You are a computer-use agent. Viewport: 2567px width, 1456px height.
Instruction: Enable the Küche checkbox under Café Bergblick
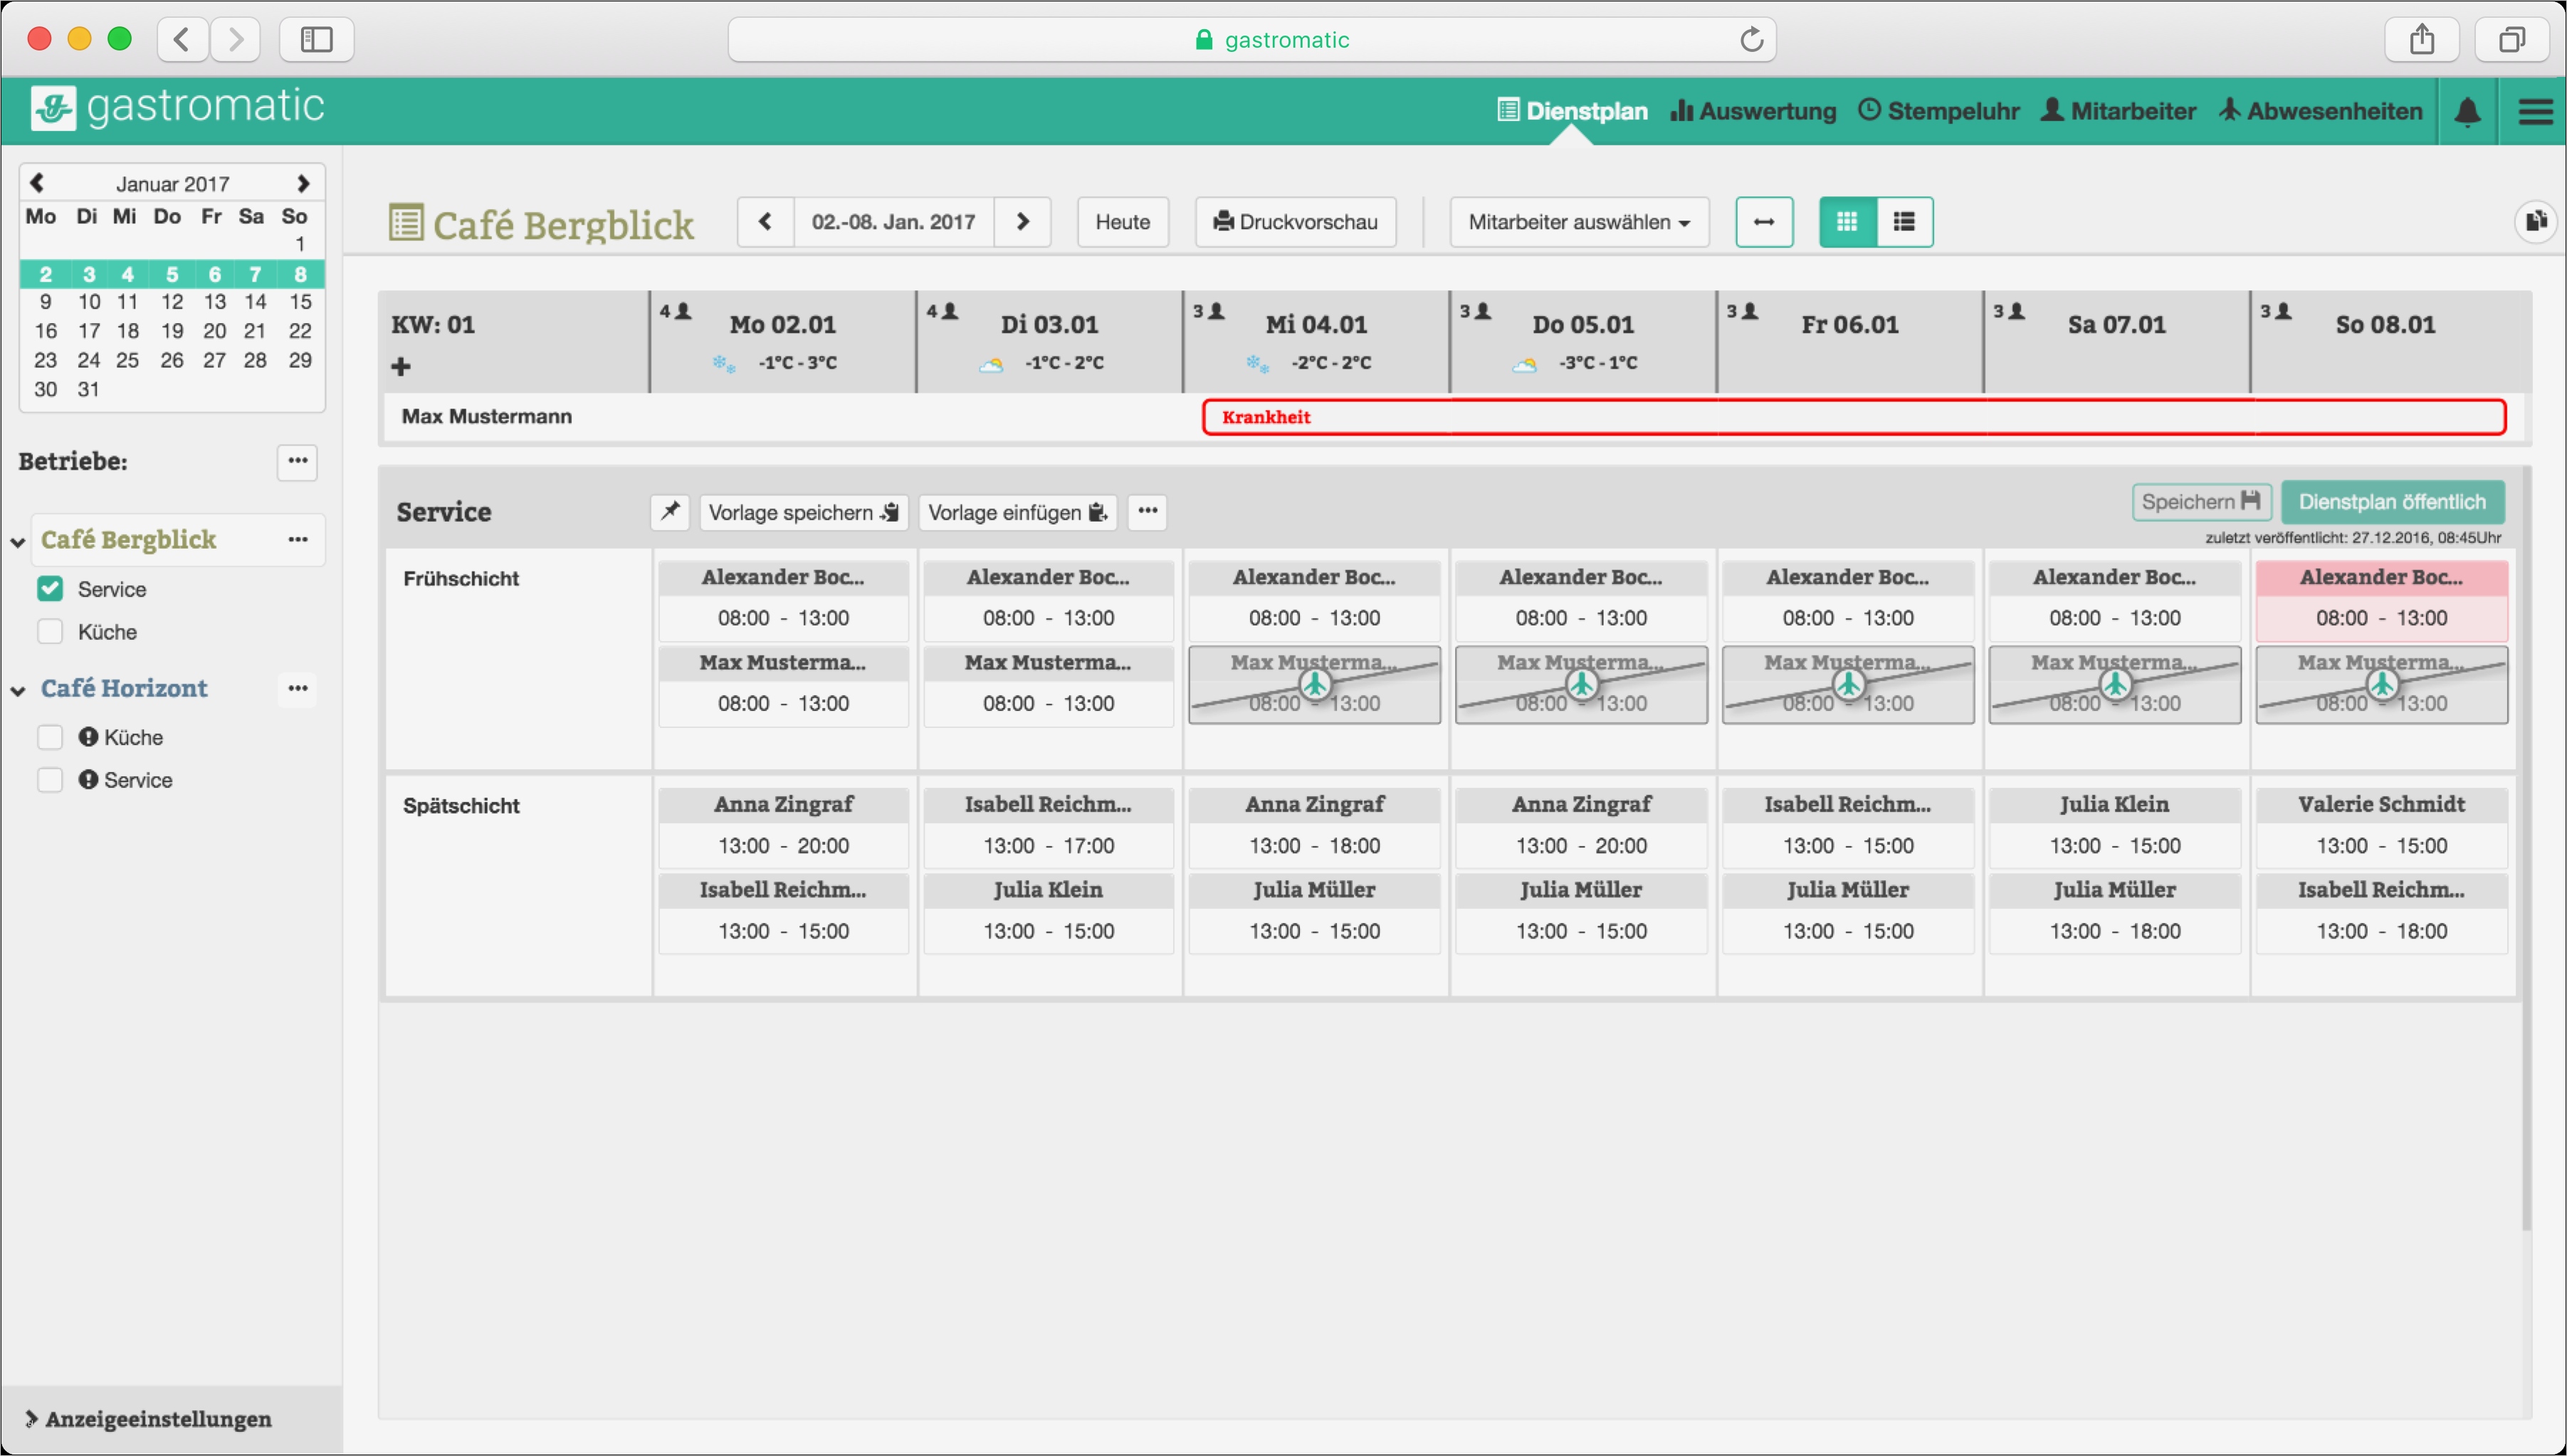pos(50,632)
